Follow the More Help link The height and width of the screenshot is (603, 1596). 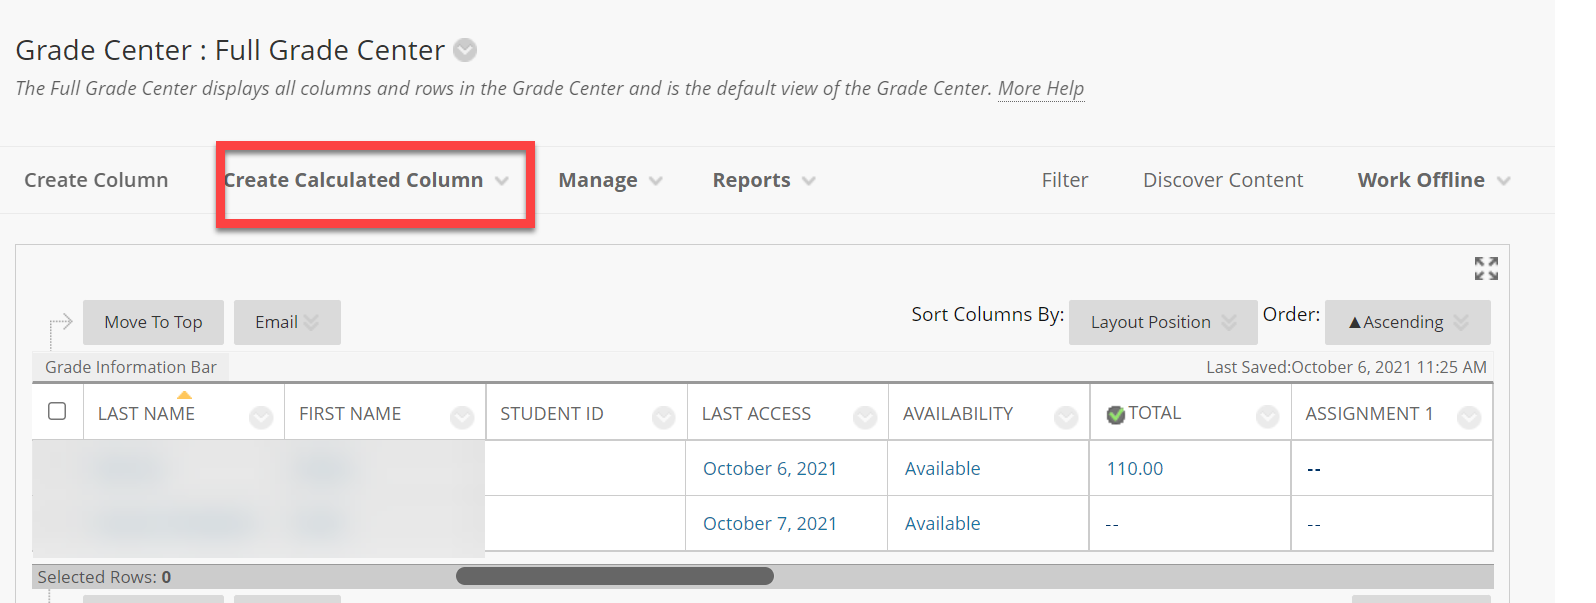point(1040,89)
